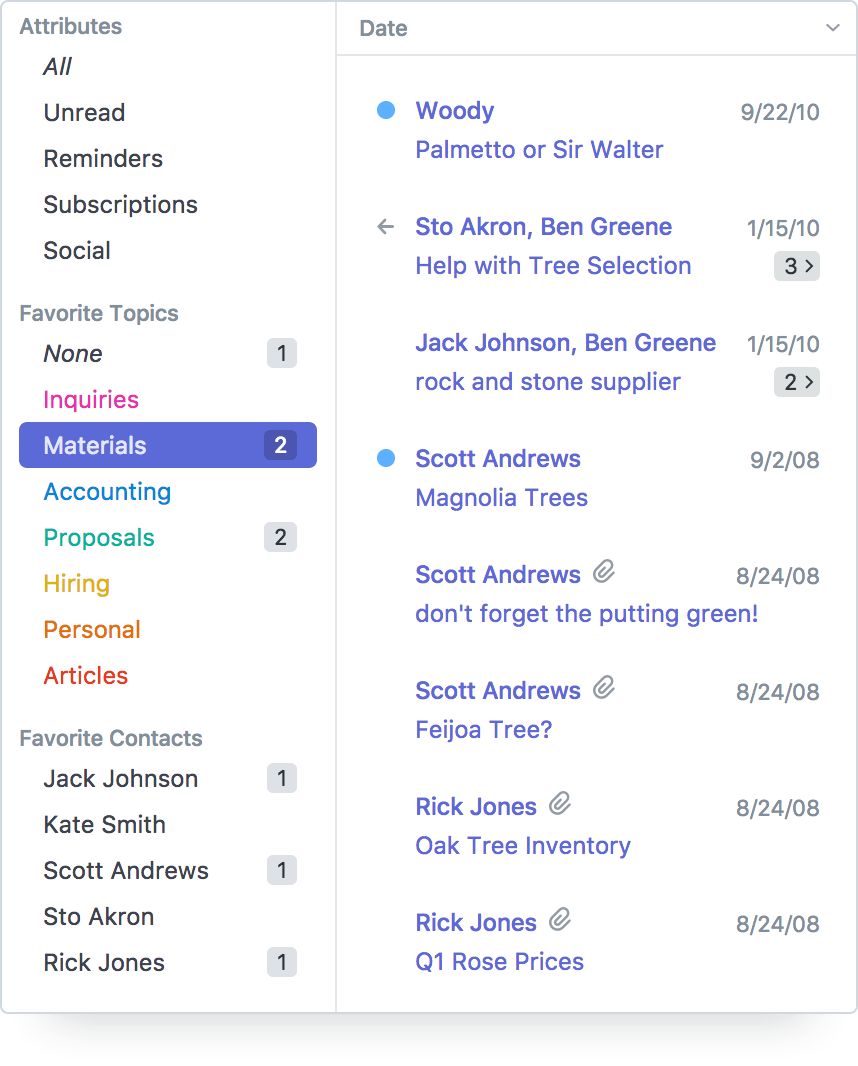Select the Proposals topic

[x=99, y=538]
